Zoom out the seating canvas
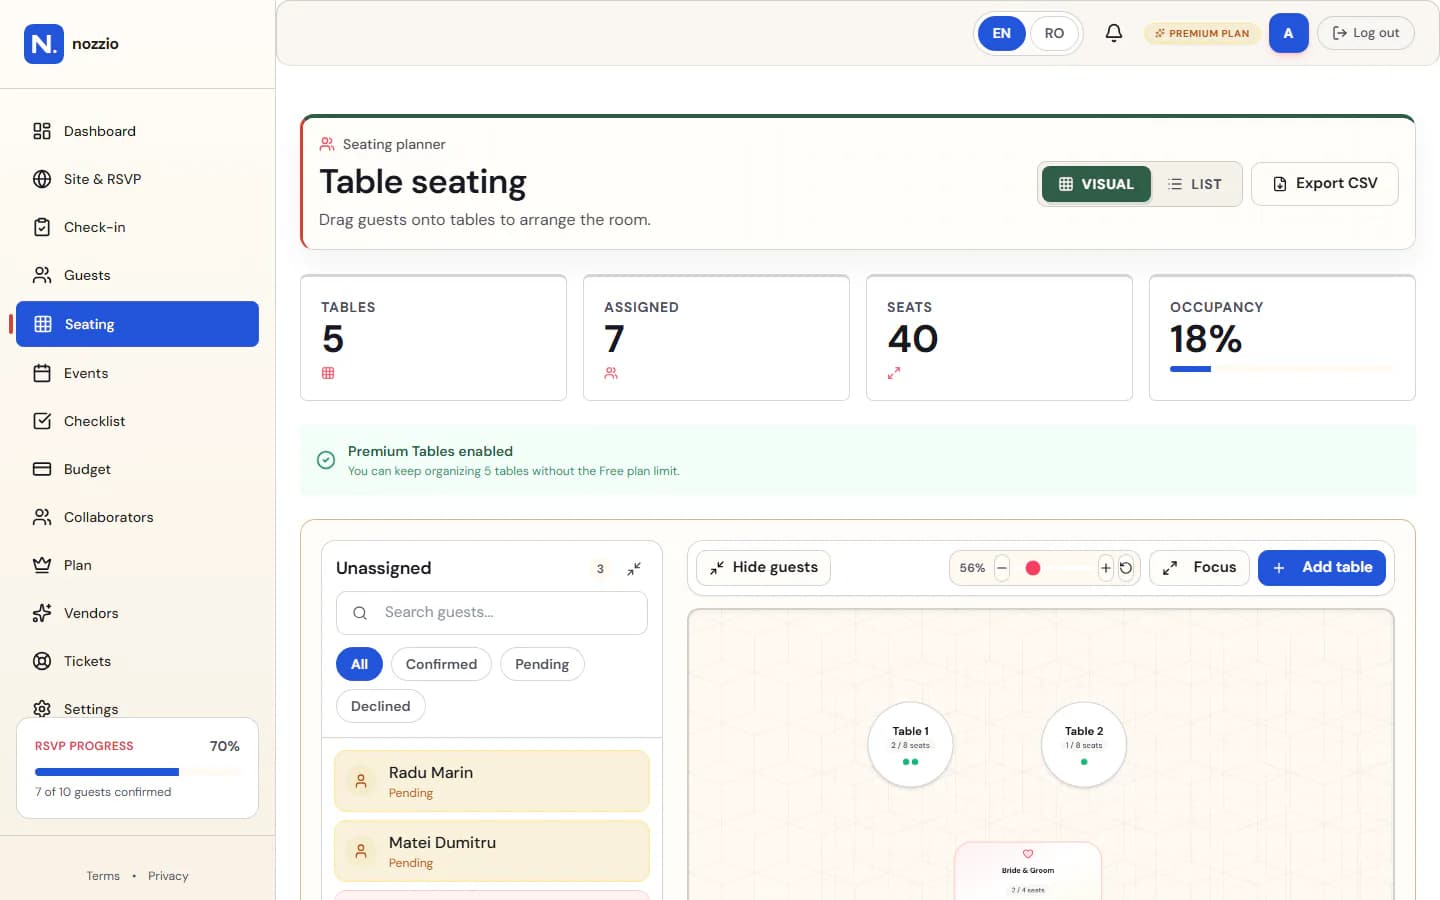Screen dimensions: 1440x900 point(1002,568)
